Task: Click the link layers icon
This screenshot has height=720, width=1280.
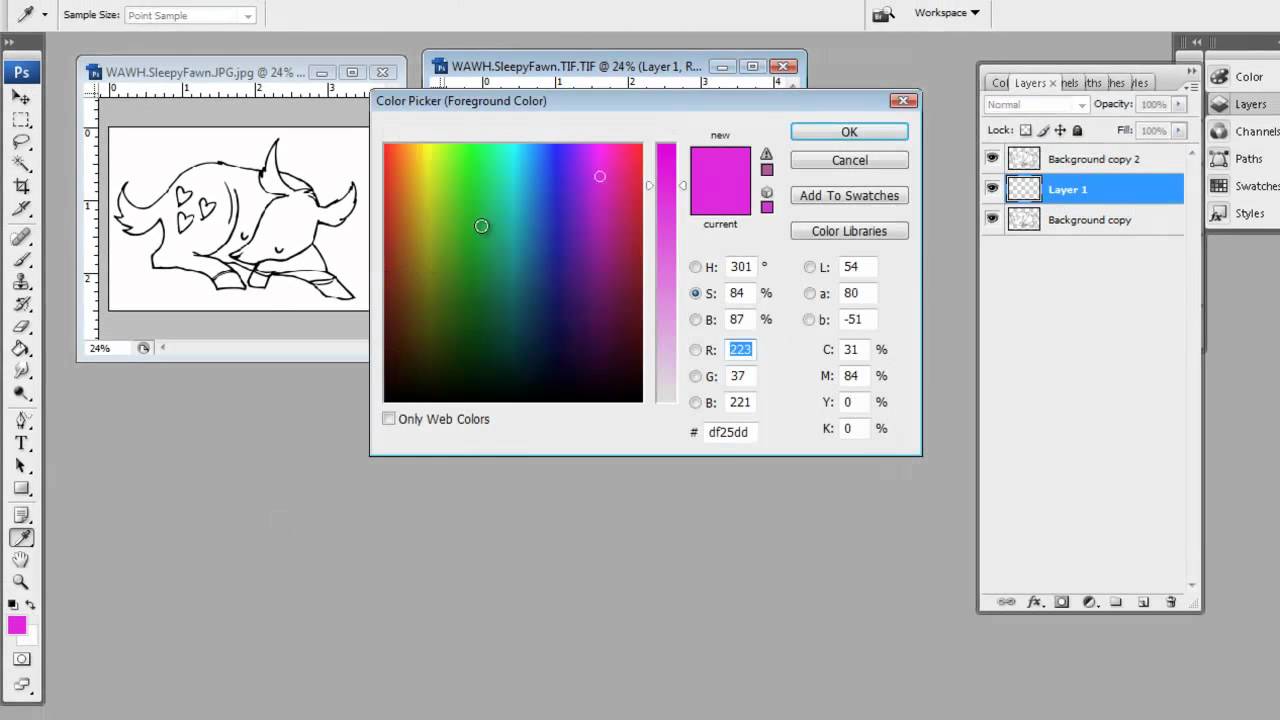Action: [x=1007, y=602]
